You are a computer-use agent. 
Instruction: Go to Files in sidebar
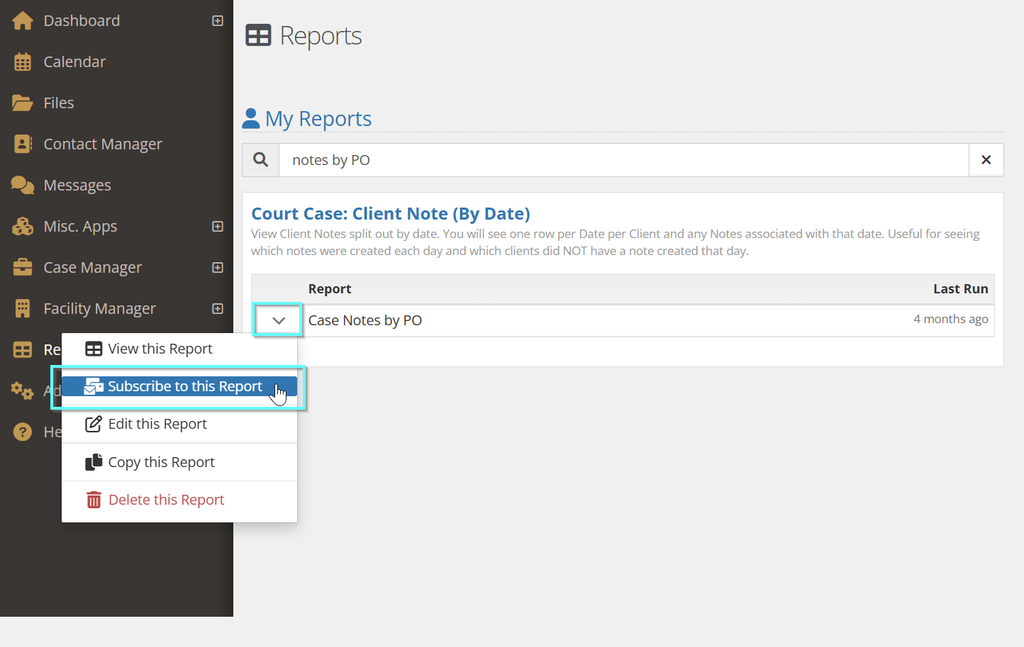pyautogui.click(x=59, y=103)
